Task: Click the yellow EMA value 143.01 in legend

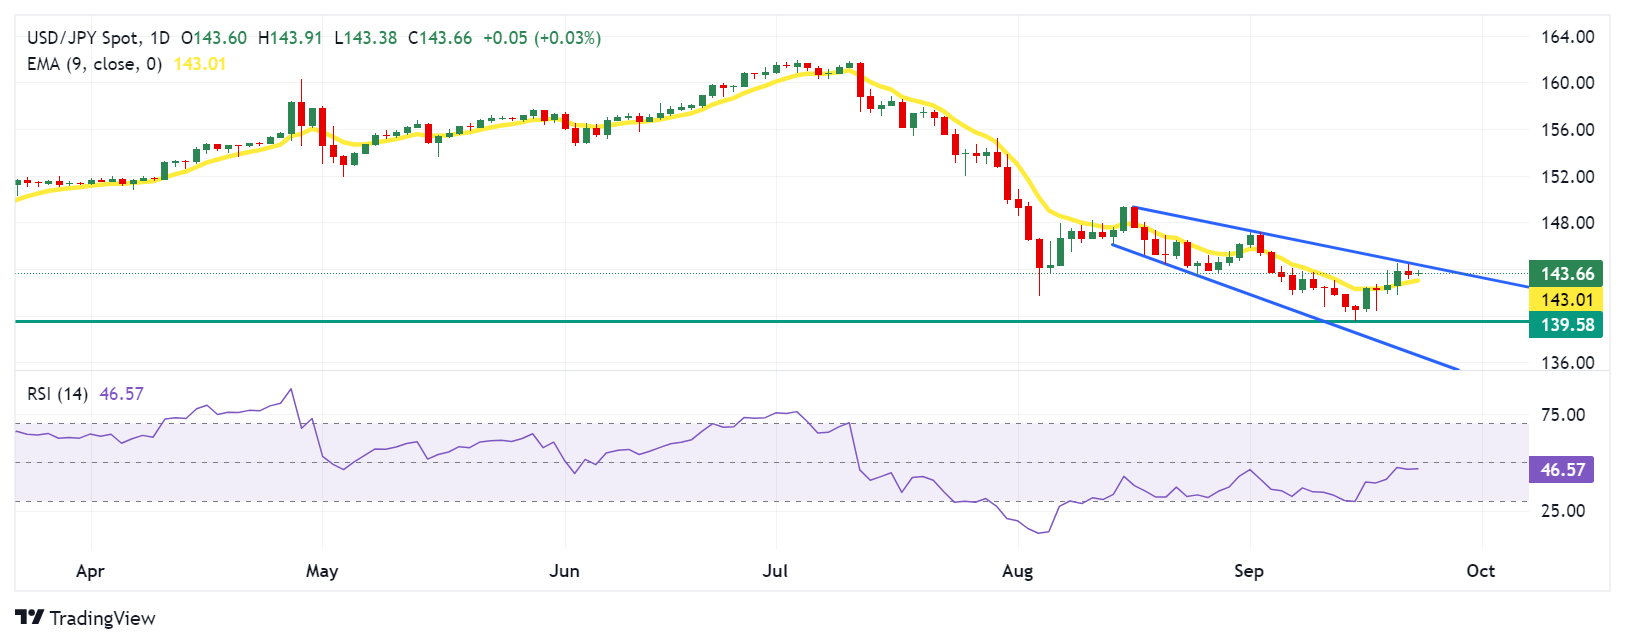Action: tap(200, 64)
